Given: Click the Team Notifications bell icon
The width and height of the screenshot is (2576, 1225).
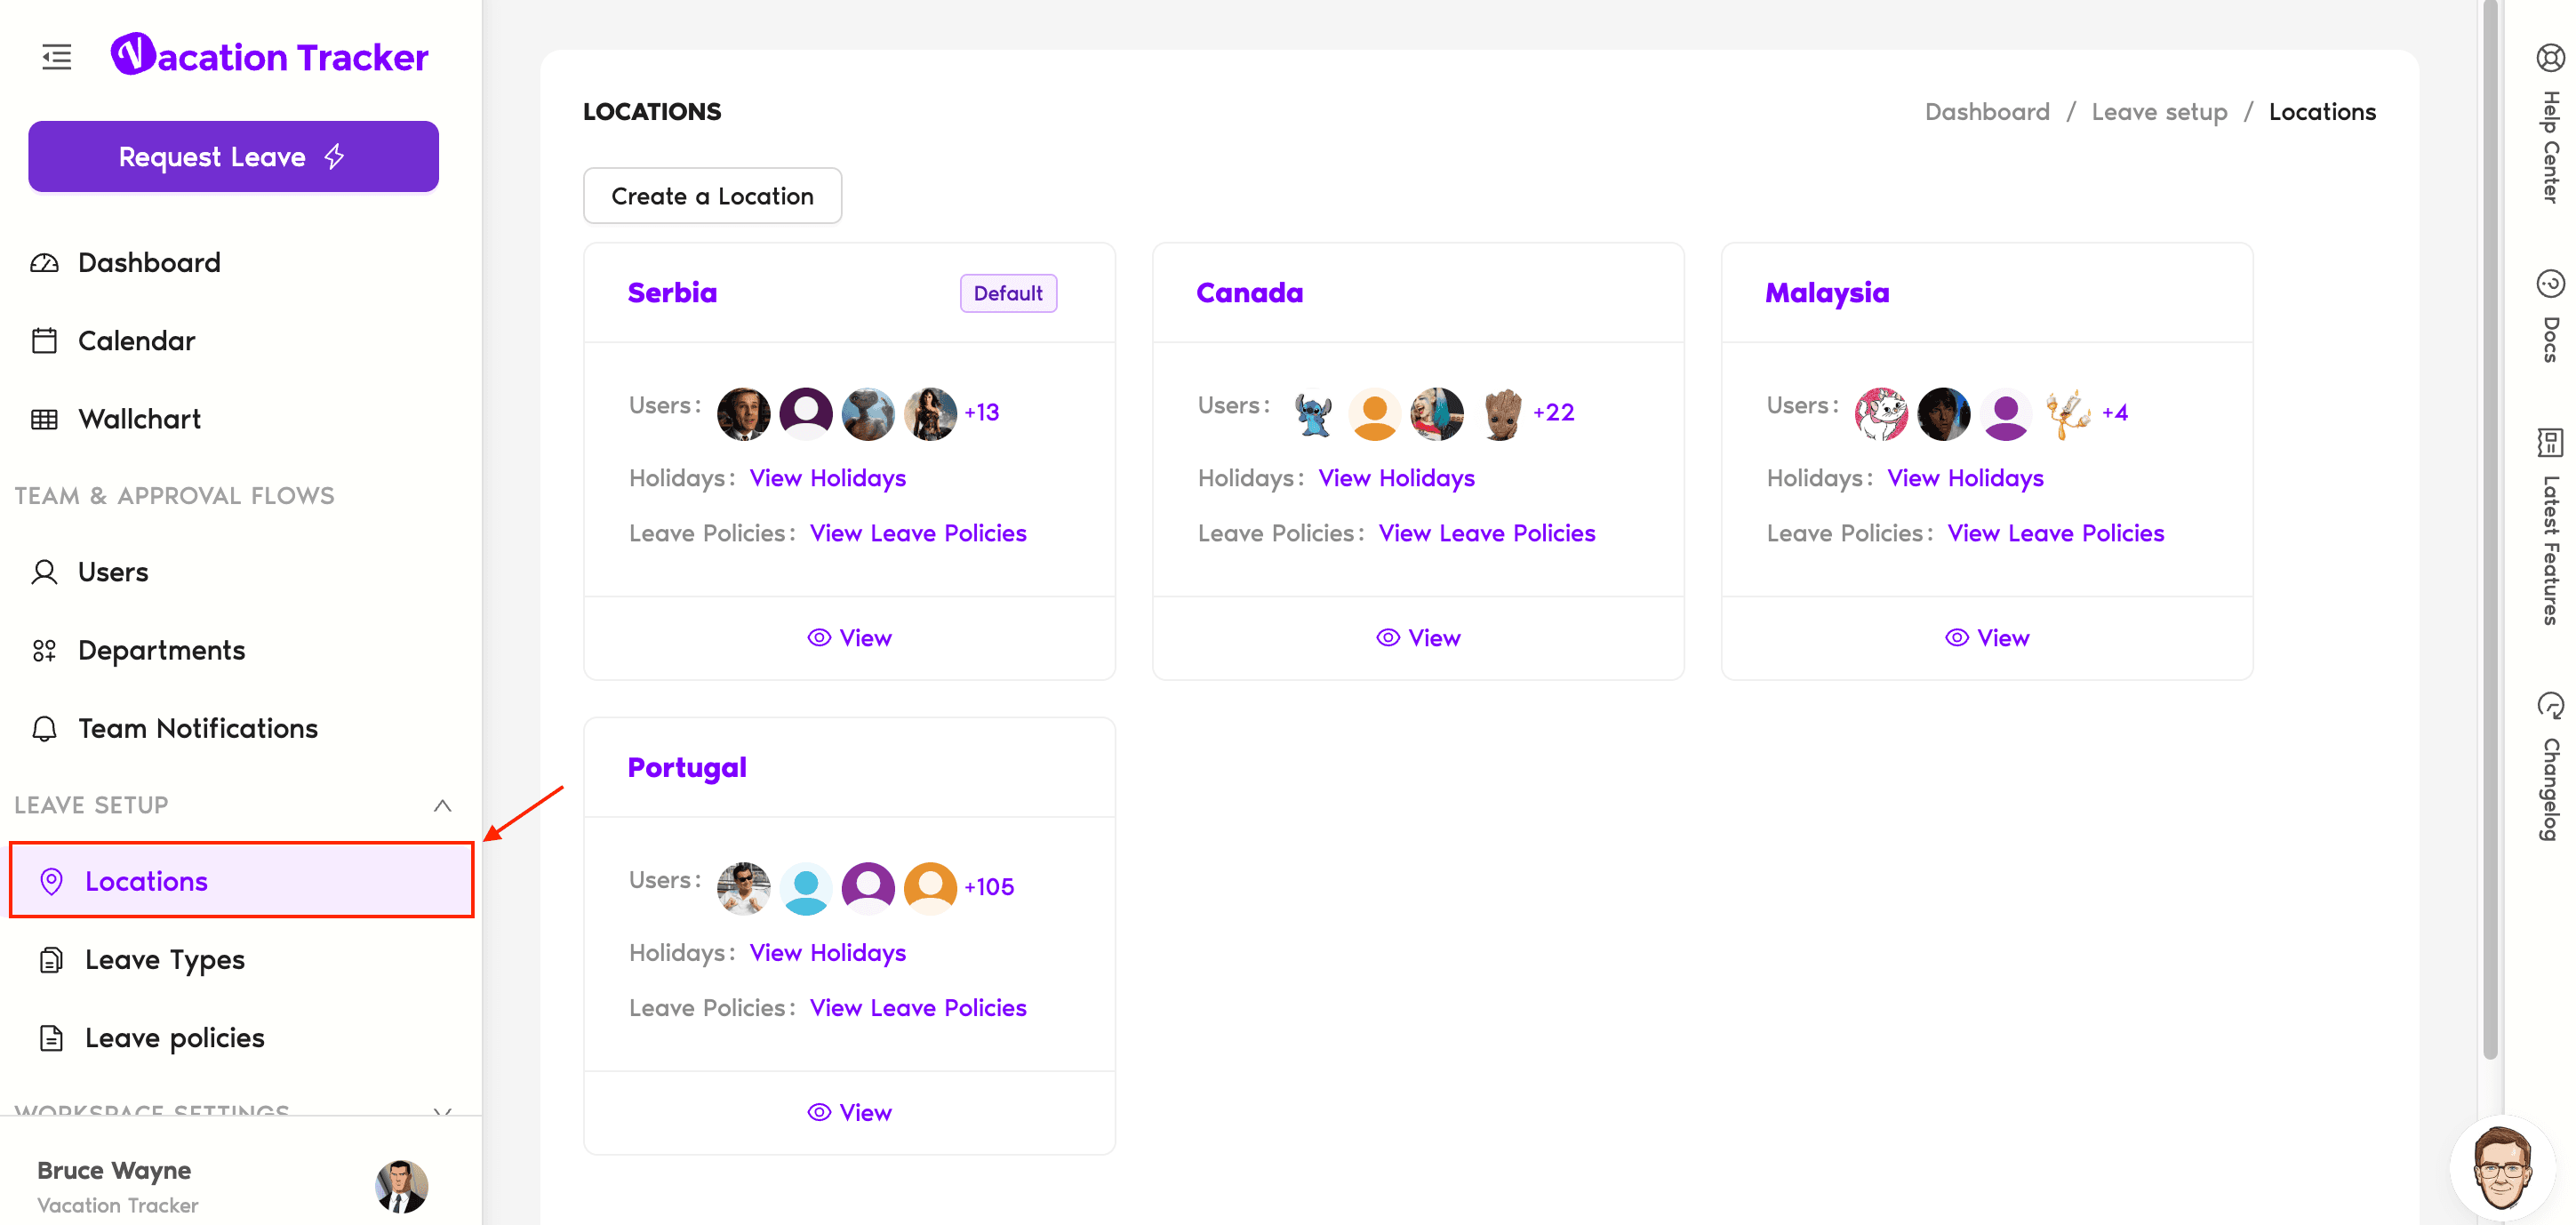Looking at the screenshot, I should [x=44, y=728].
